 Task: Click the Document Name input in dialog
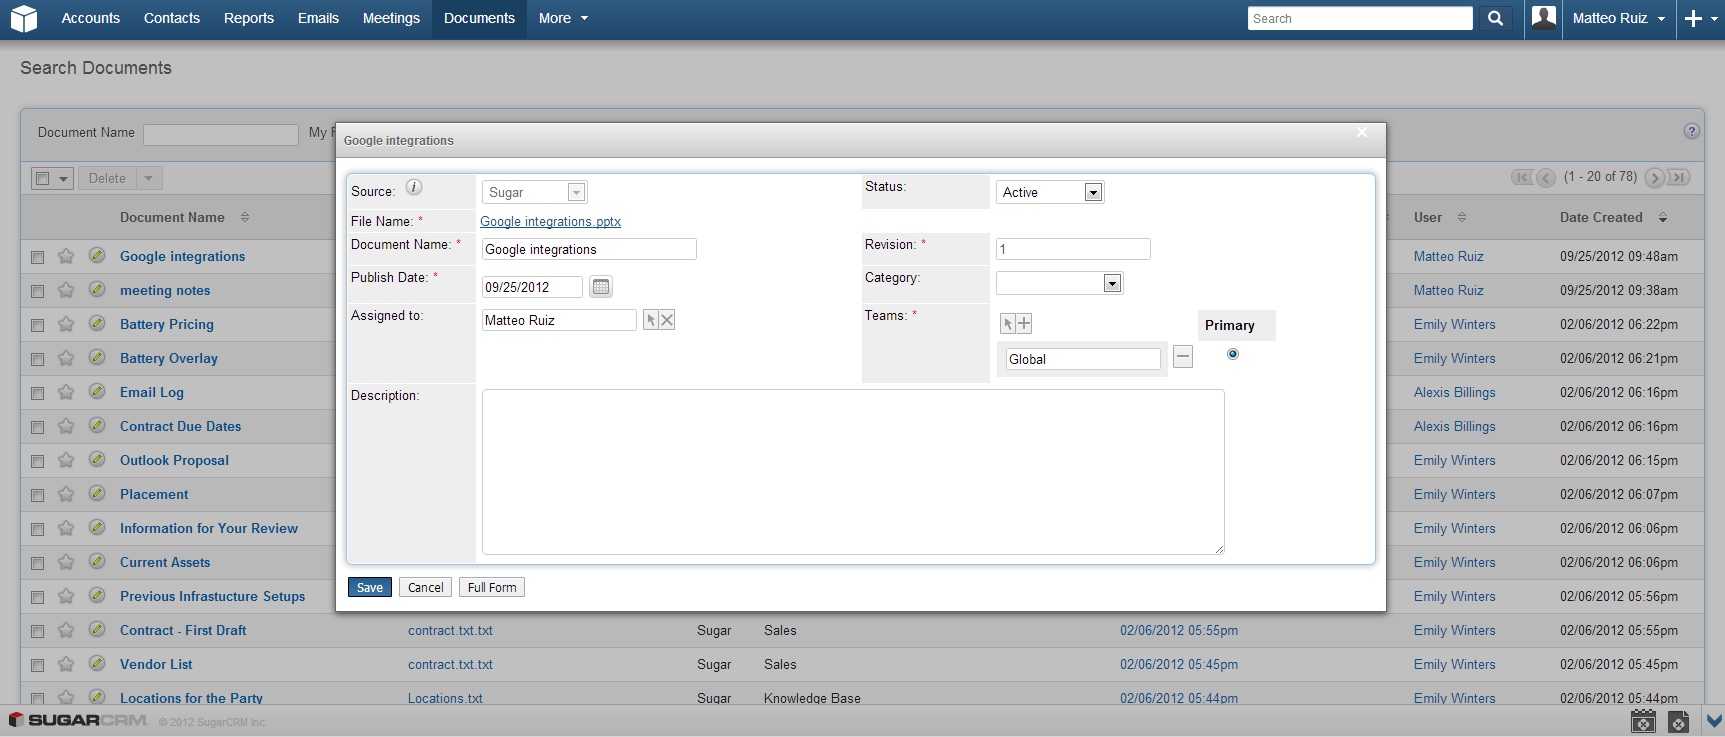coord(589,249)
